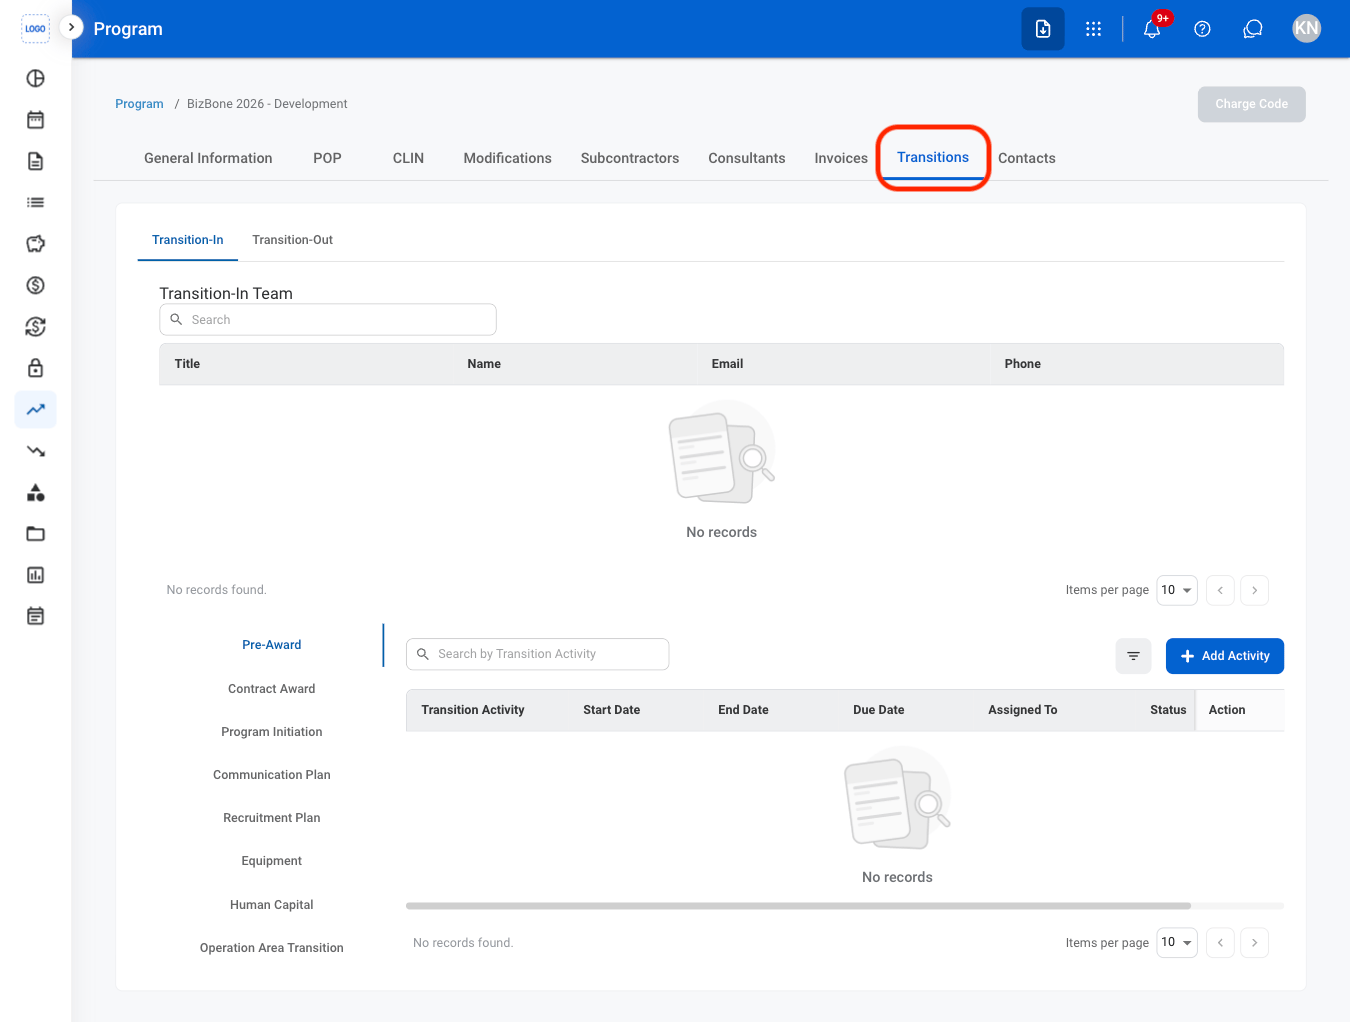Open Items per page dropdown under activity table

1177,942
